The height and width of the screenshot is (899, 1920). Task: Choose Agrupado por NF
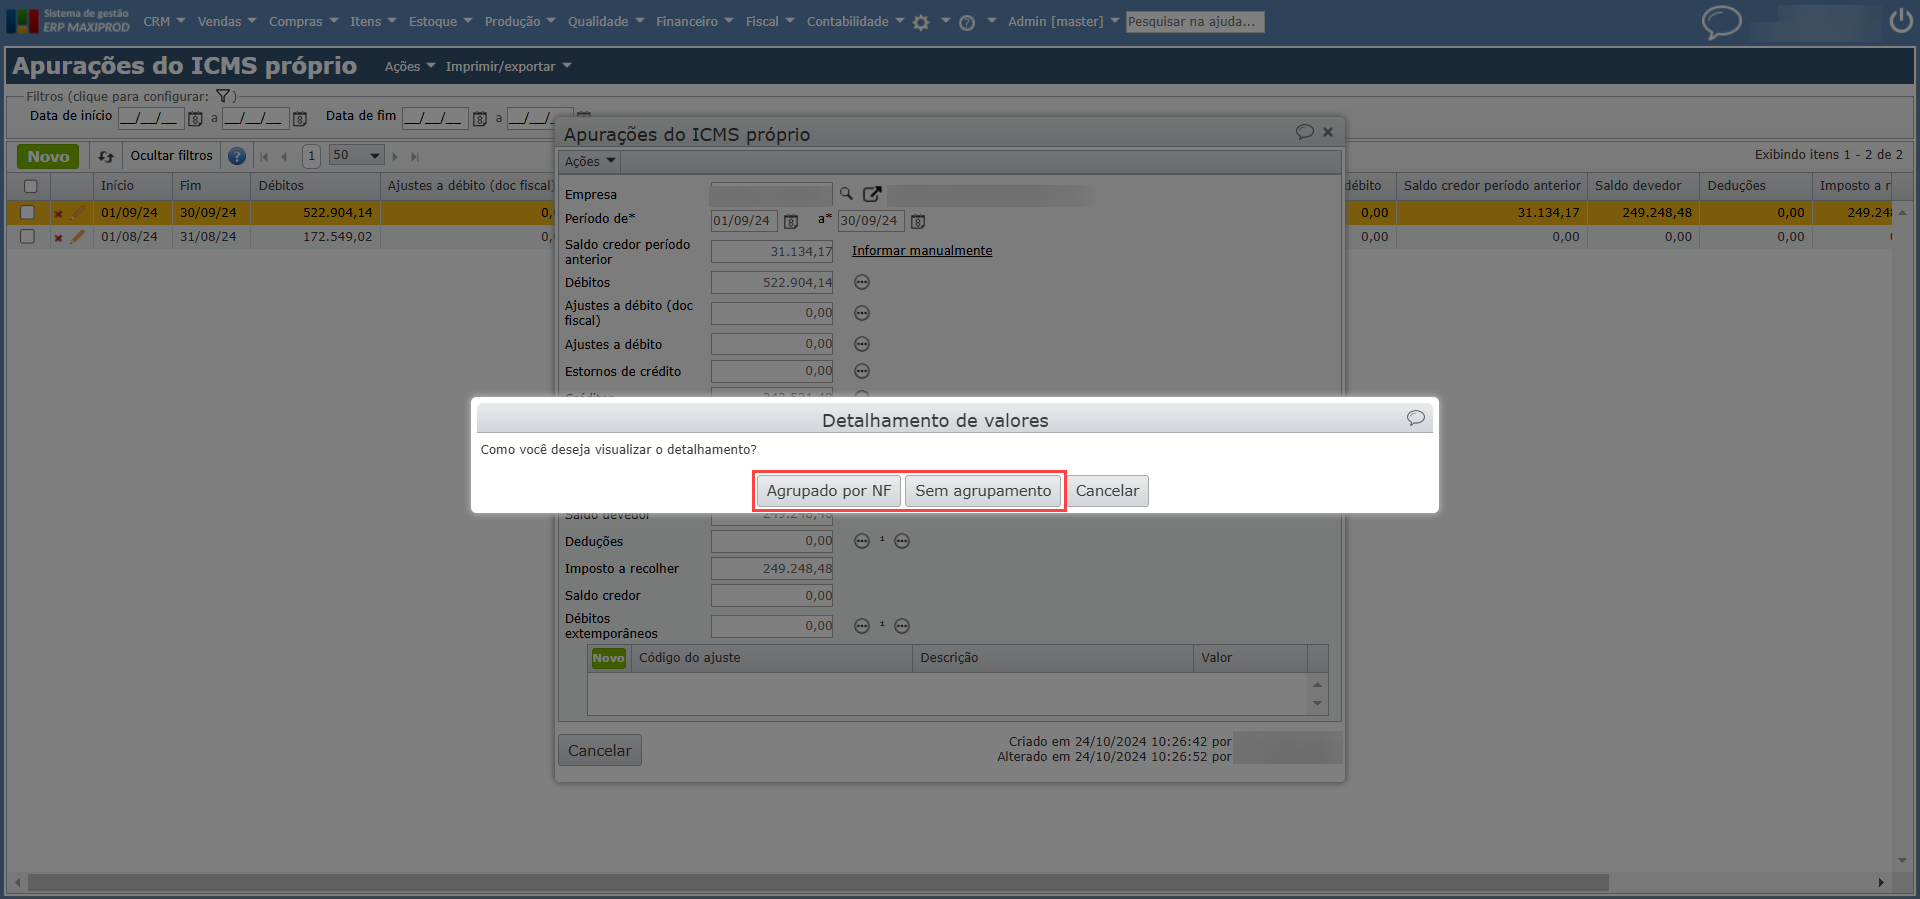[829, 491]
